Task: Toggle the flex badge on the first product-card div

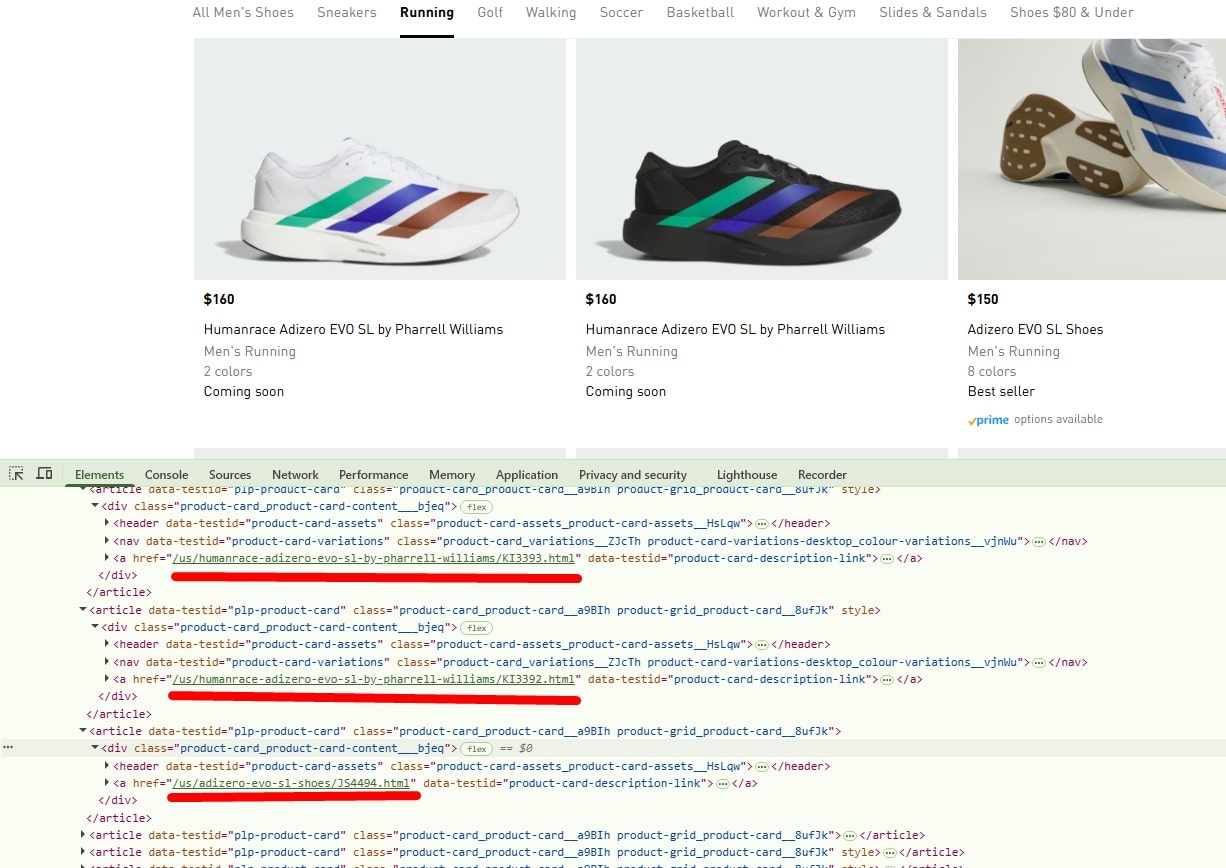Action: tap(475, 507)
